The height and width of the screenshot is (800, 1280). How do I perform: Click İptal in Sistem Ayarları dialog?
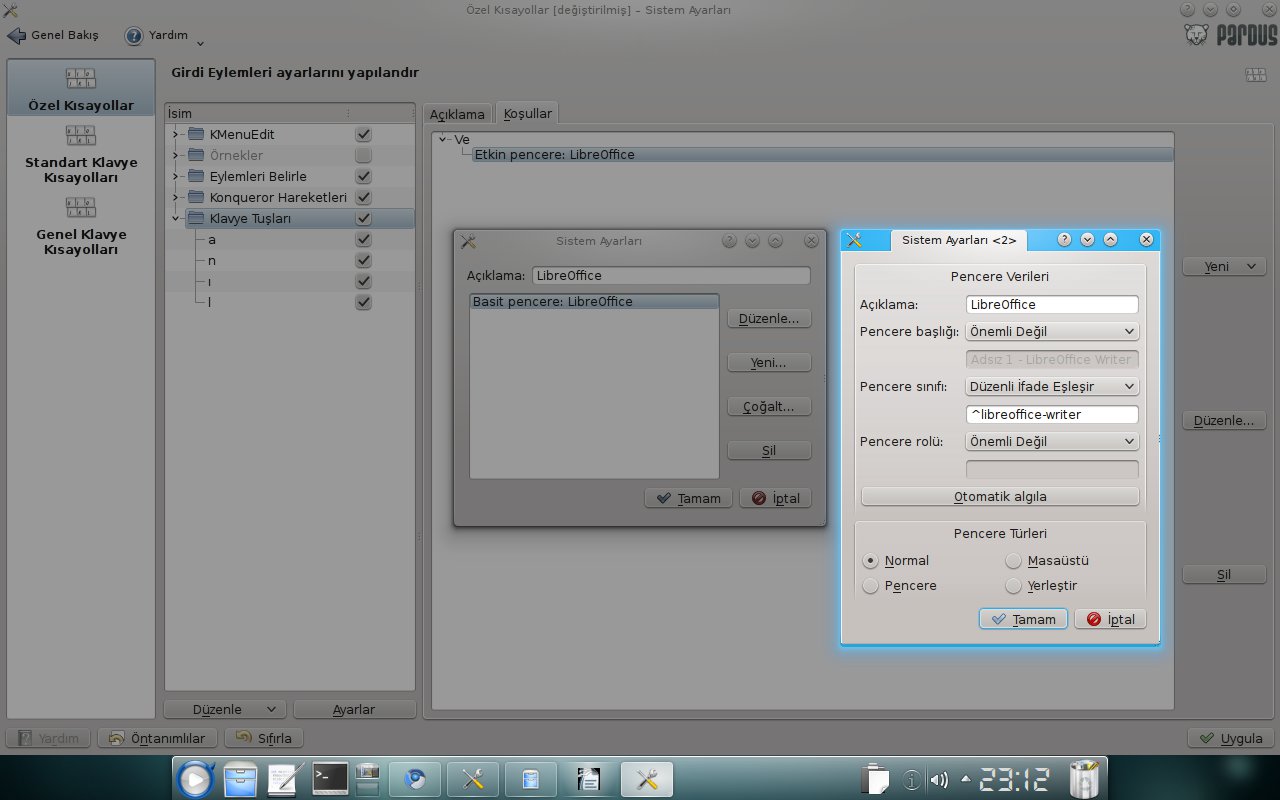775,498
